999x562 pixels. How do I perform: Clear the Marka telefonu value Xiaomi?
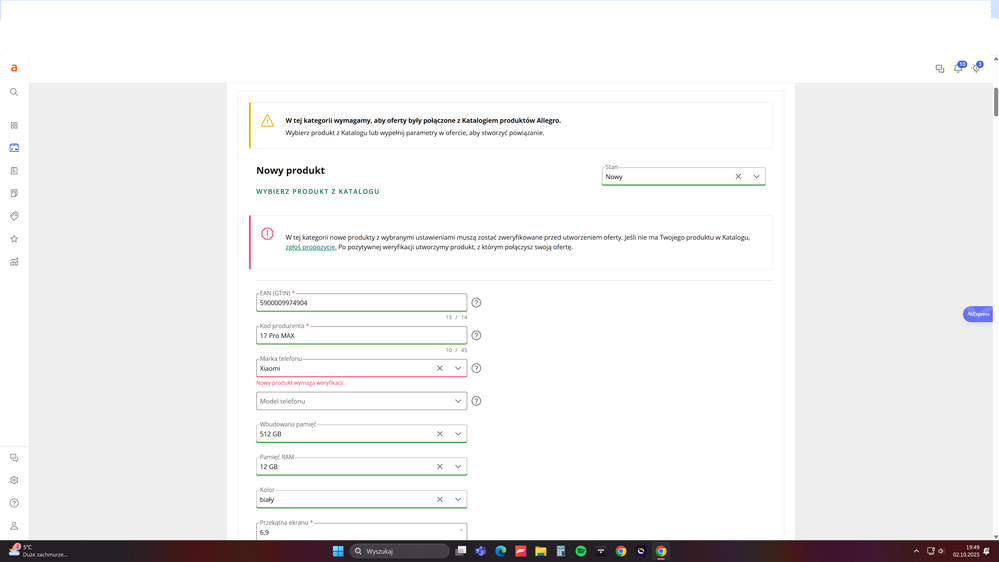tap(440, 368)
